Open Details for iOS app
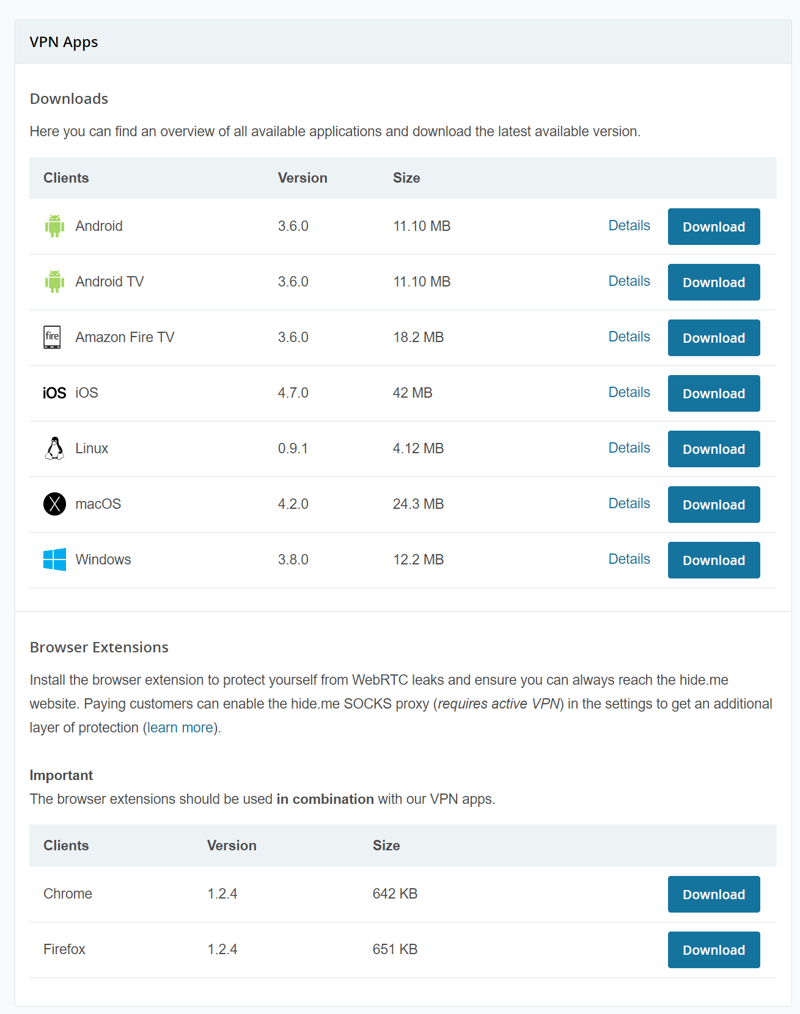Screen dimensions: 800x1014 [x=629, y=393]
